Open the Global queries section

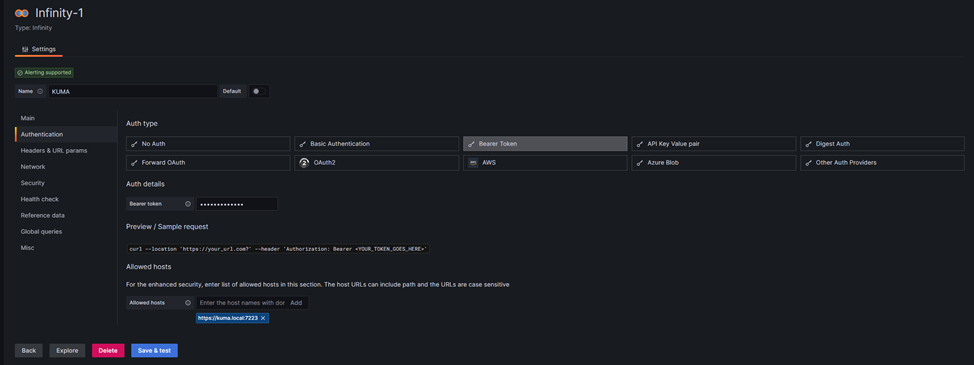pos(41,231)
